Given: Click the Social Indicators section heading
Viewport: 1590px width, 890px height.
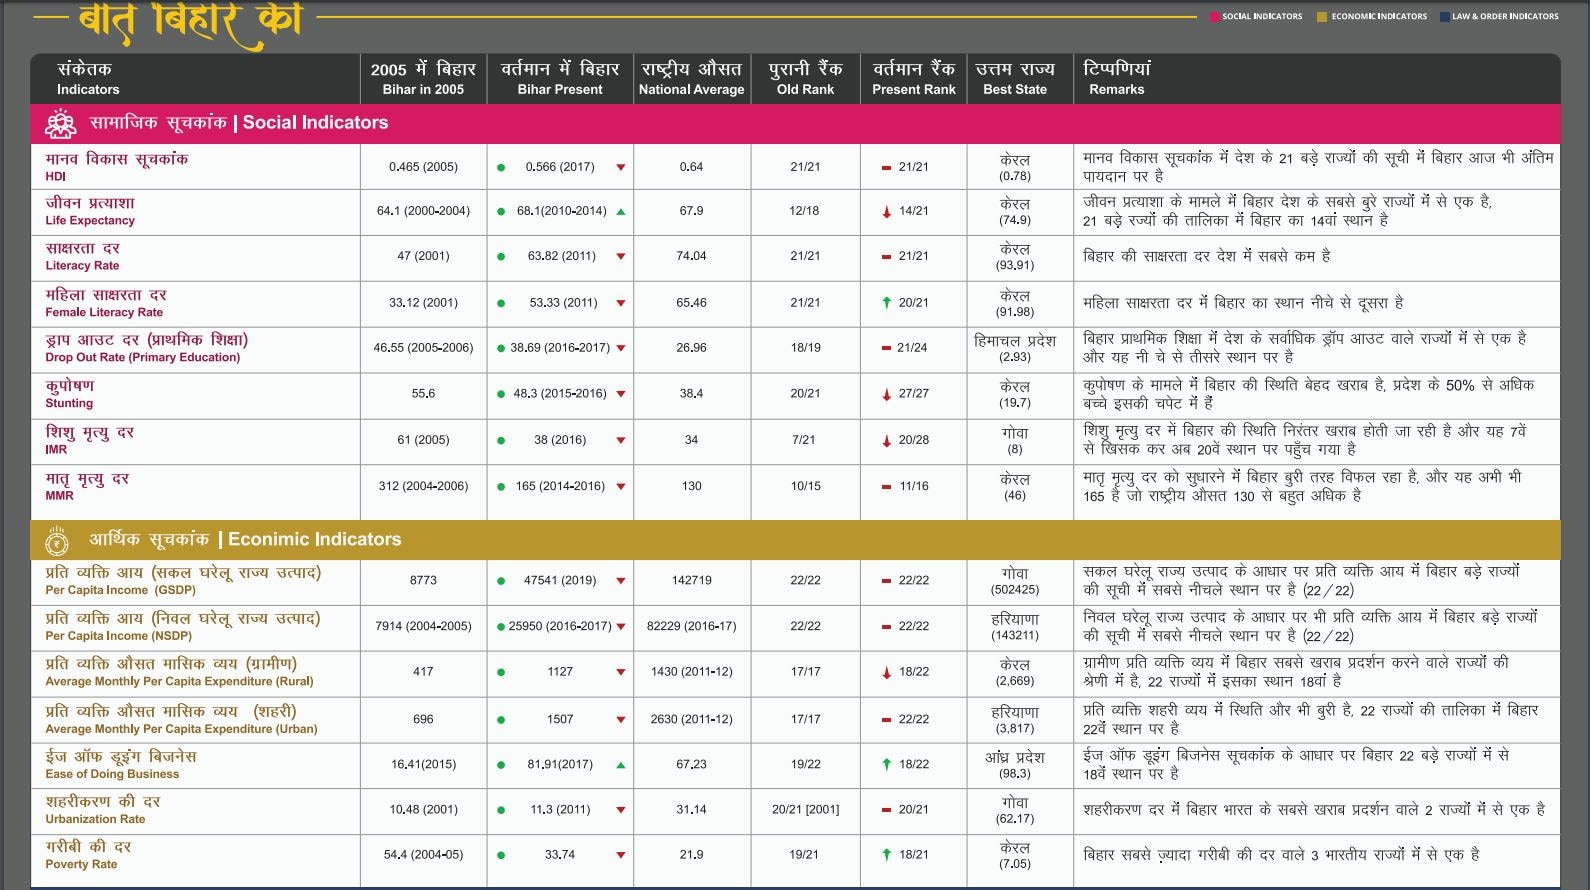Looking at the screenshot, I should pyautogui.click(x=239, y=123).
